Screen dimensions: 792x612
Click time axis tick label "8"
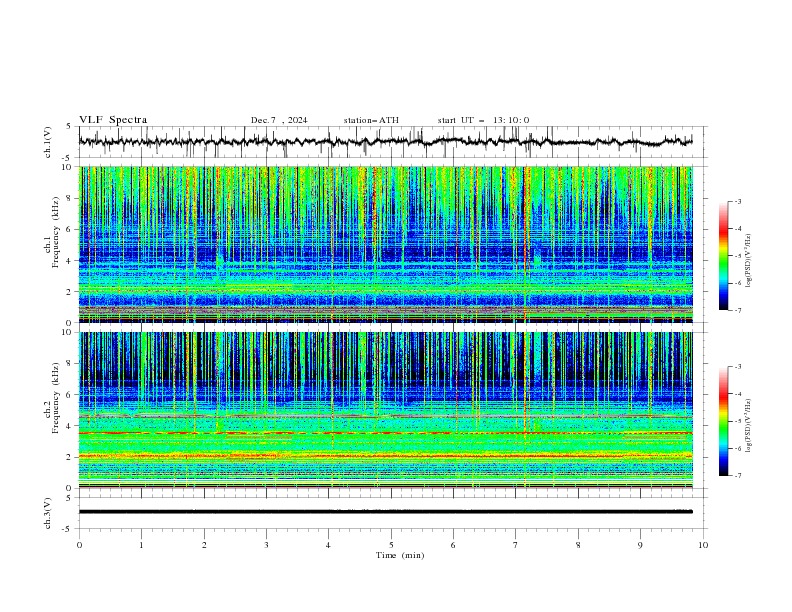[578, 545]
